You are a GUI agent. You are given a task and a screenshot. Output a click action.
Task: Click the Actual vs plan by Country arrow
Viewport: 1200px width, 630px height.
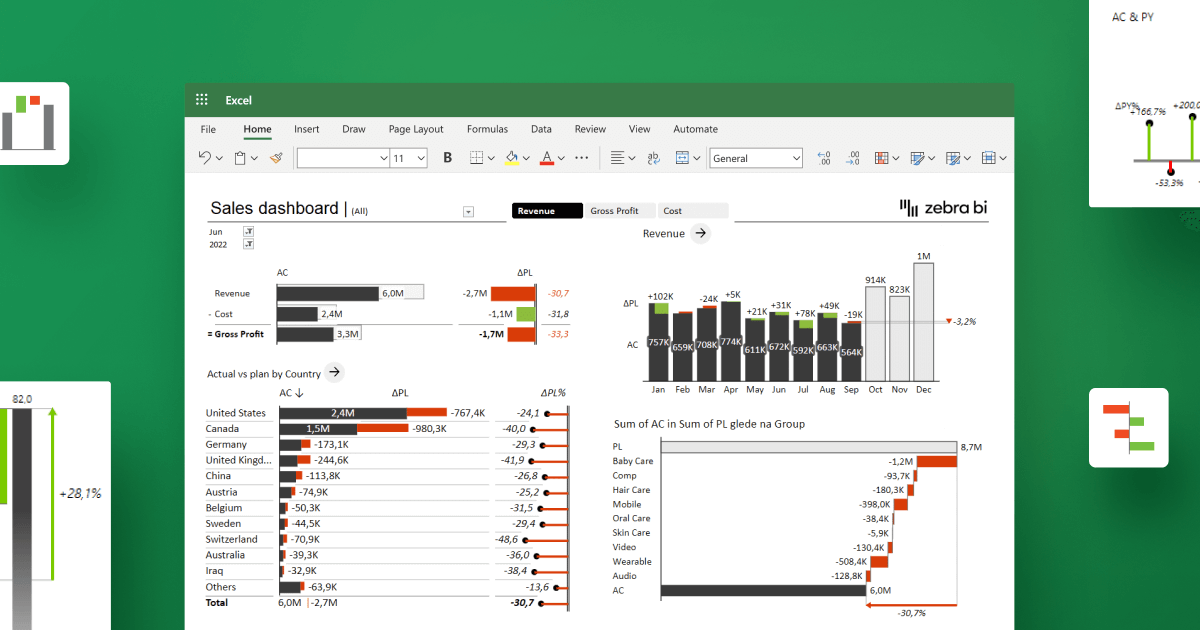coord(333,371)
